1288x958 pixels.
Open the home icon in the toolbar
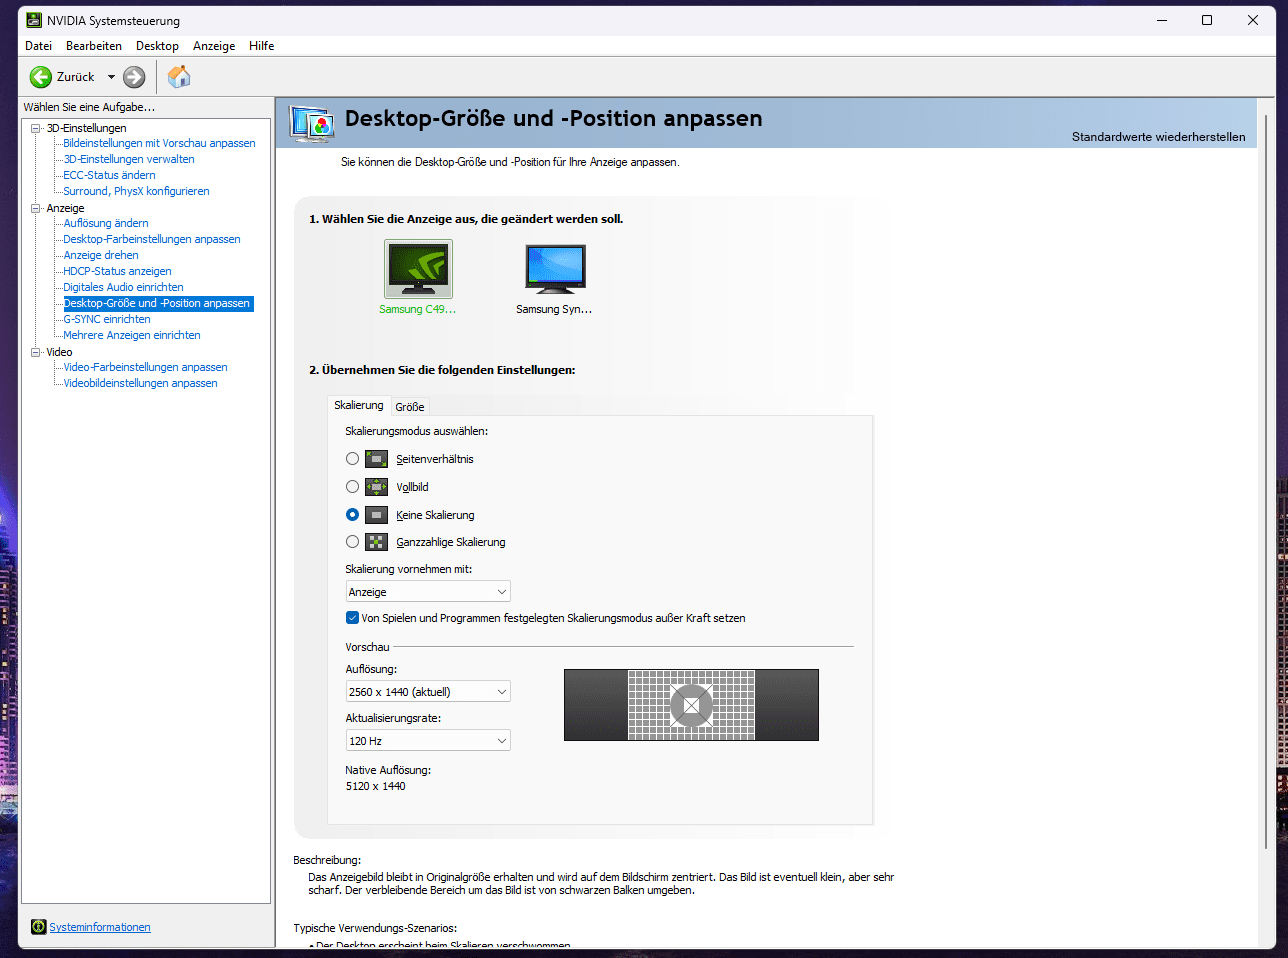(179, 76)
